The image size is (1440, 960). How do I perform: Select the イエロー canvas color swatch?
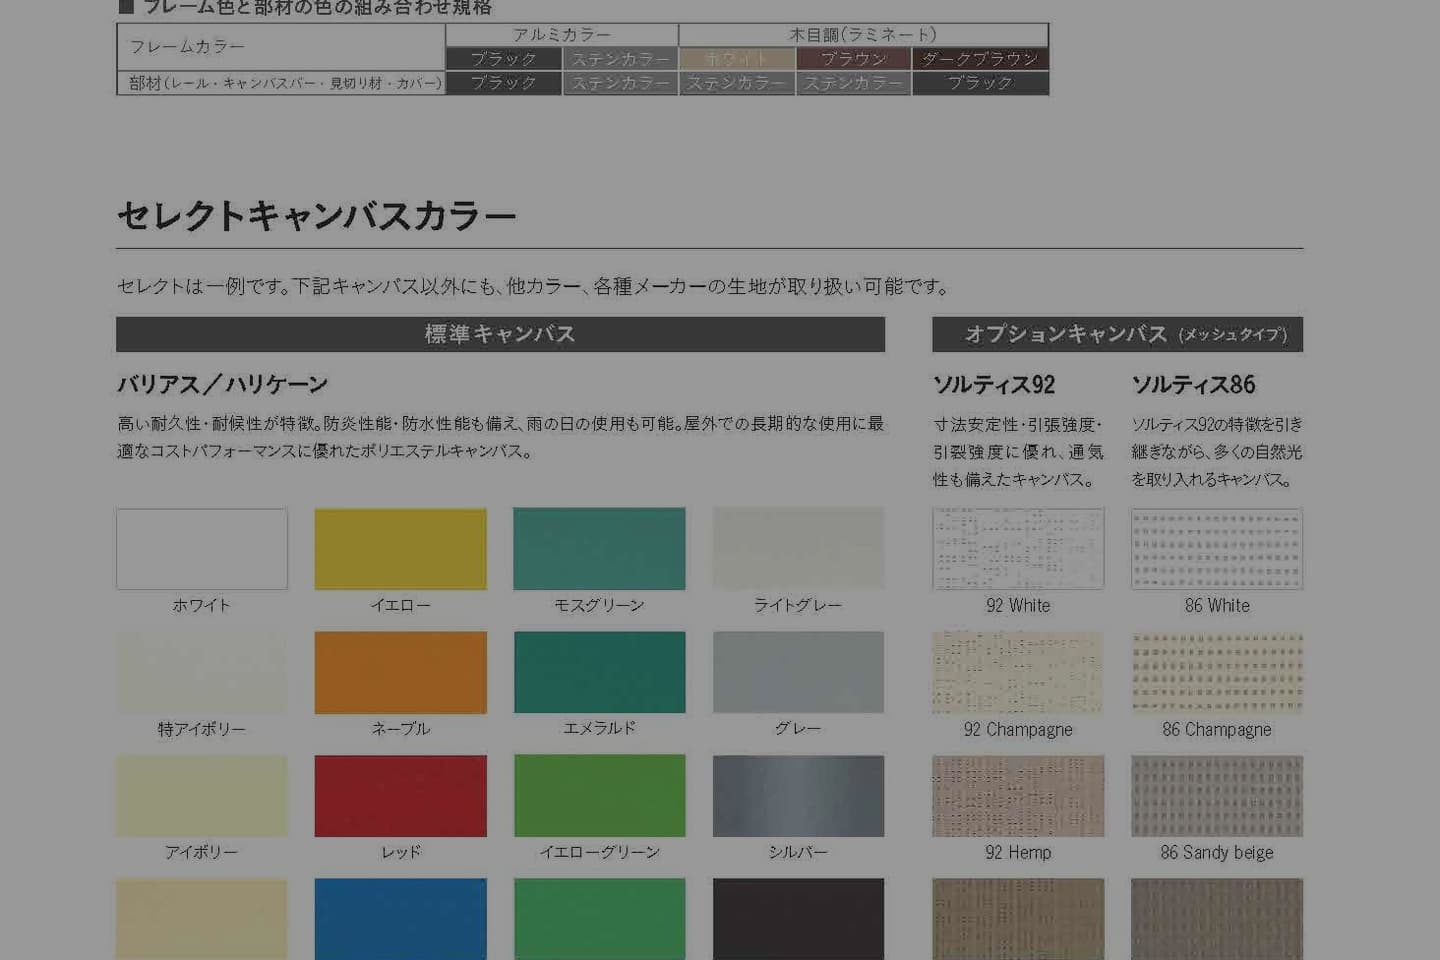pyautogui.click(x=400, y=548)
